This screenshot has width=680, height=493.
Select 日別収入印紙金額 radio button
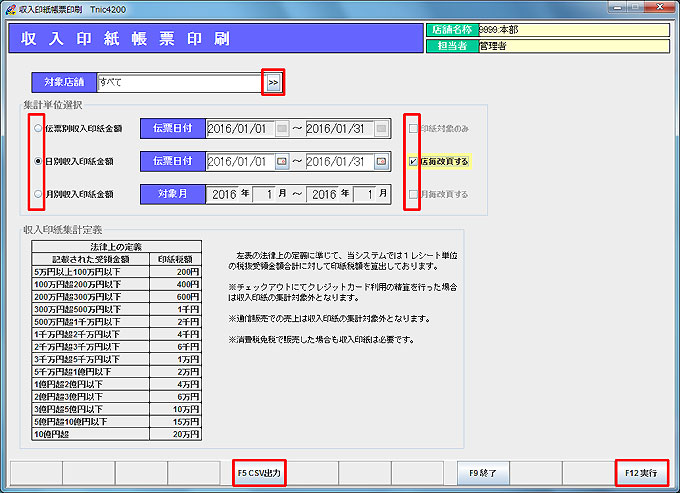(38, 161)
